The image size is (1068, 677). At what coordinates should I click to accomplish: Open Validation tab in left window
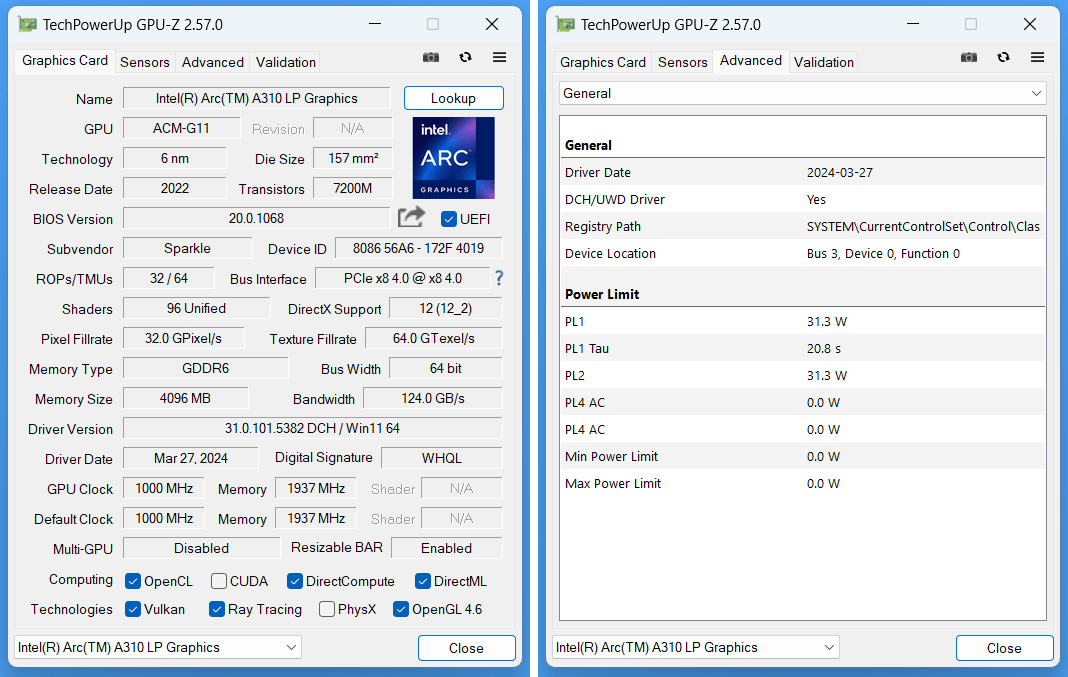pos(285,62)
